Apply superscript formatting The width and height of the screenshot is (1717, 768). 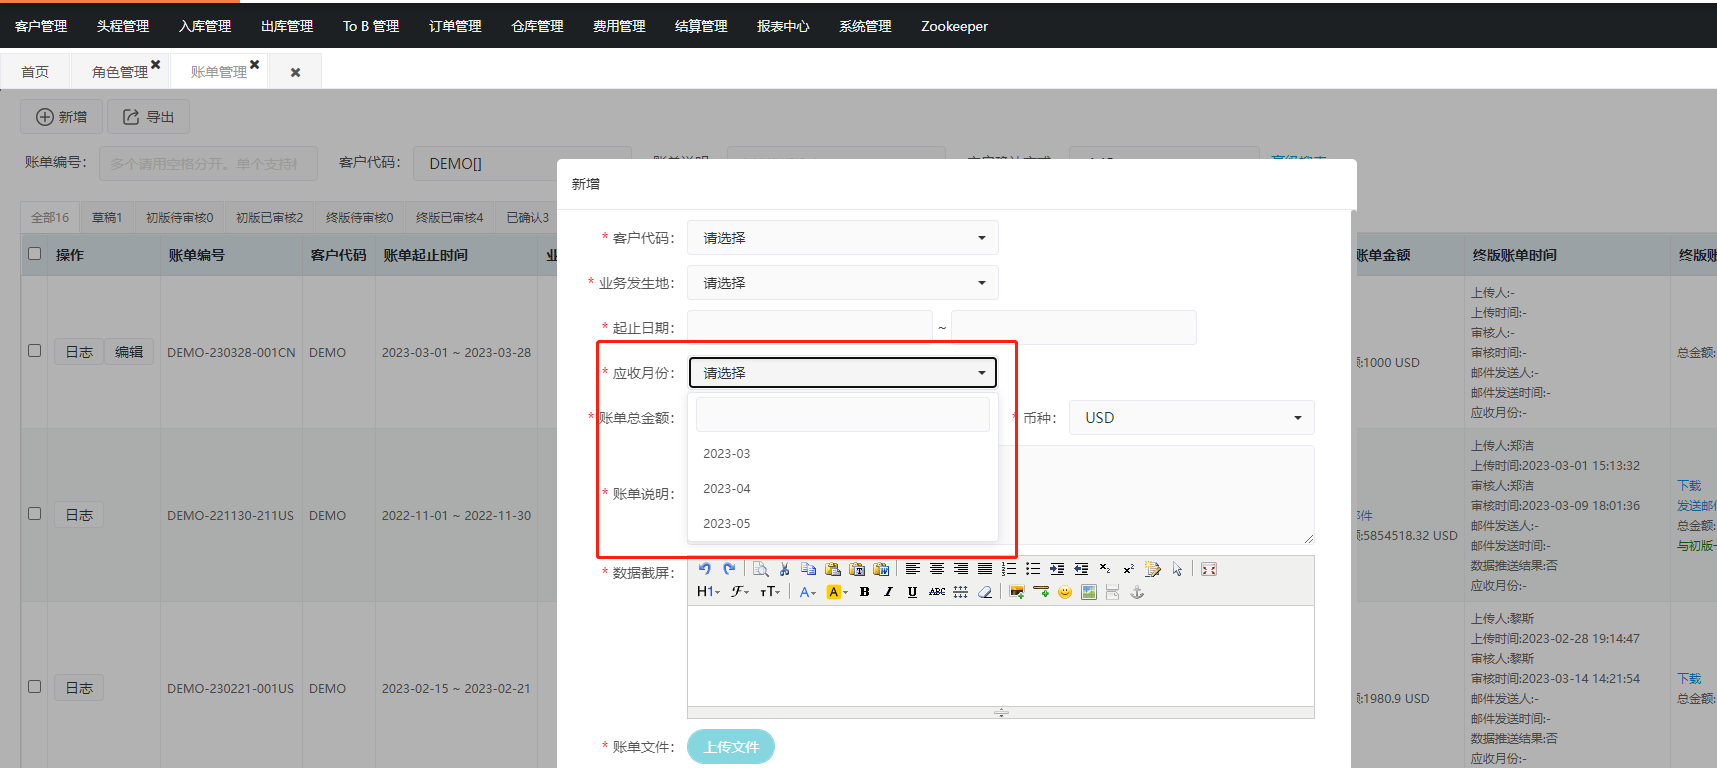pos(1129,569)
